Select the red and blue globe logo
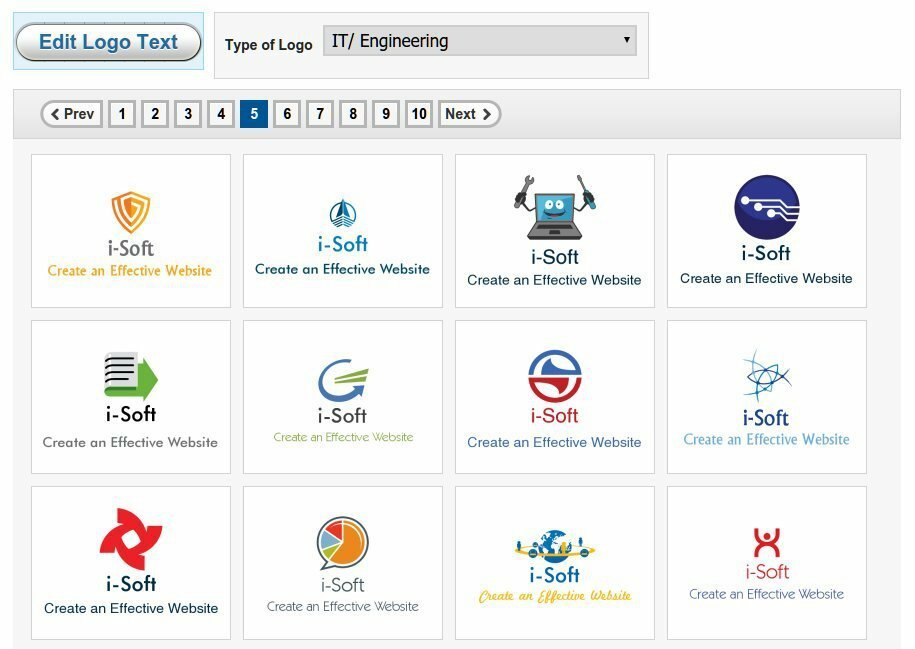This screenshot has height=649, width=915. tap(554, 377)
